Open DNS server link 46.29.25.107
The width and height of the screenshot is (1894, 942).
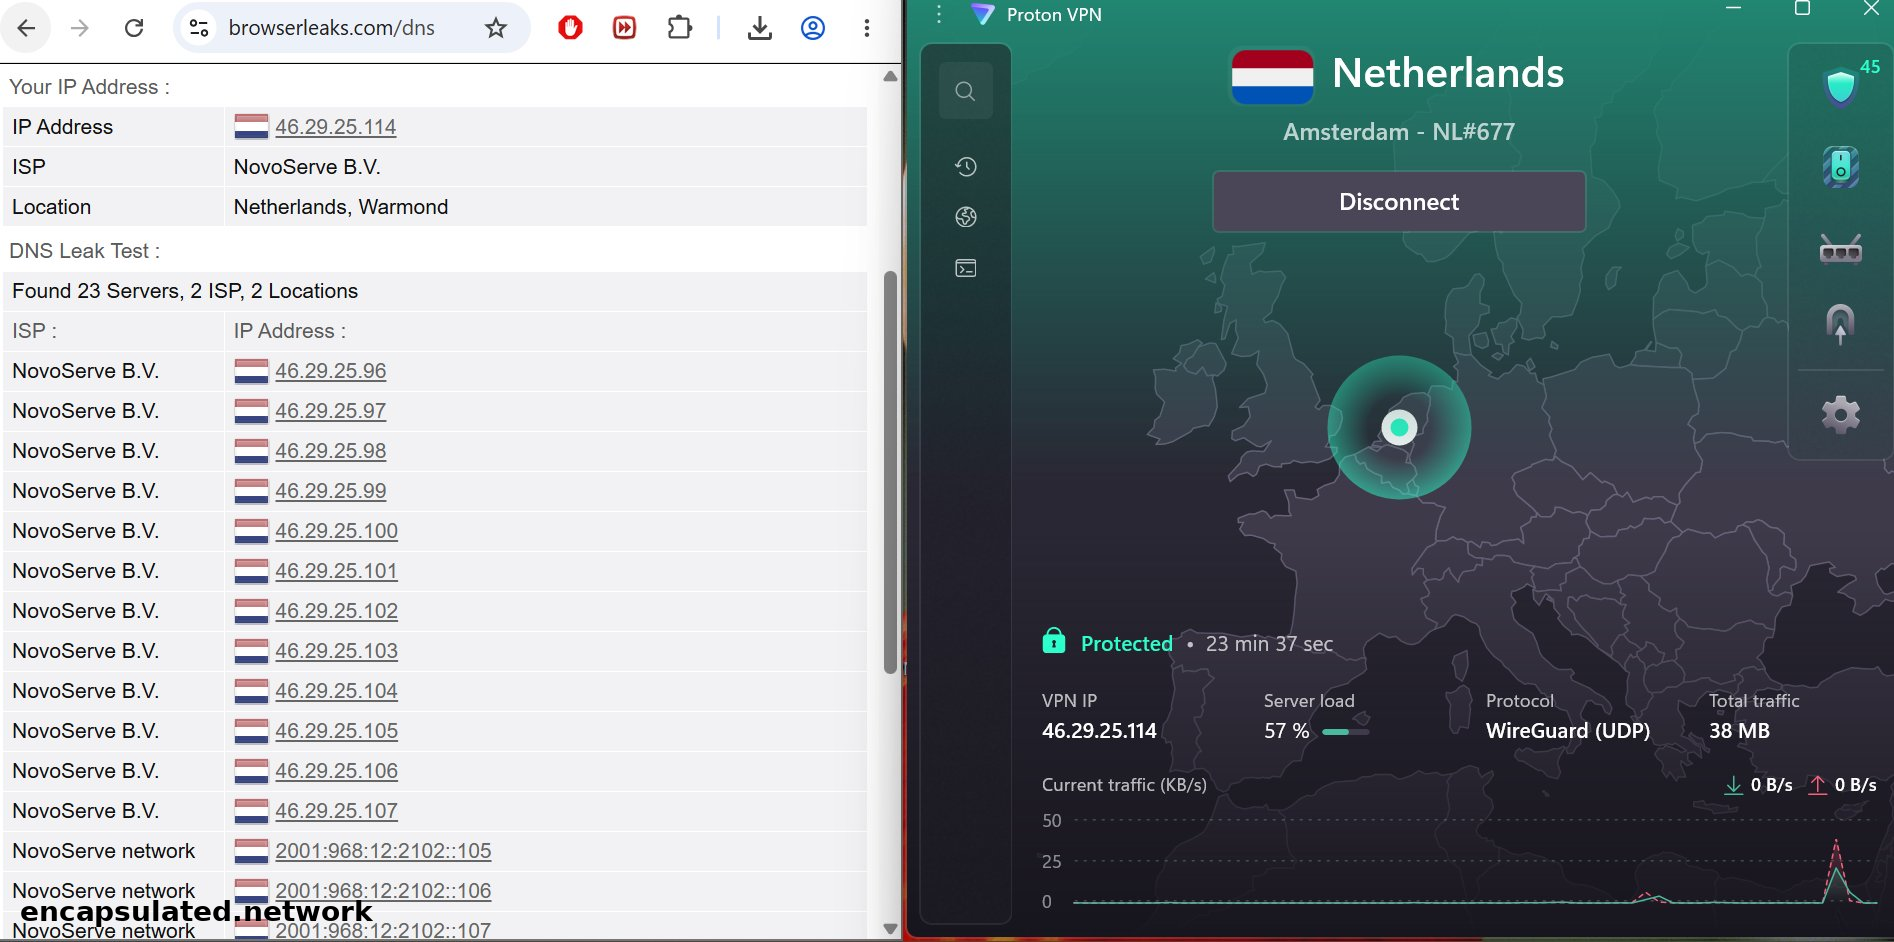337,811
